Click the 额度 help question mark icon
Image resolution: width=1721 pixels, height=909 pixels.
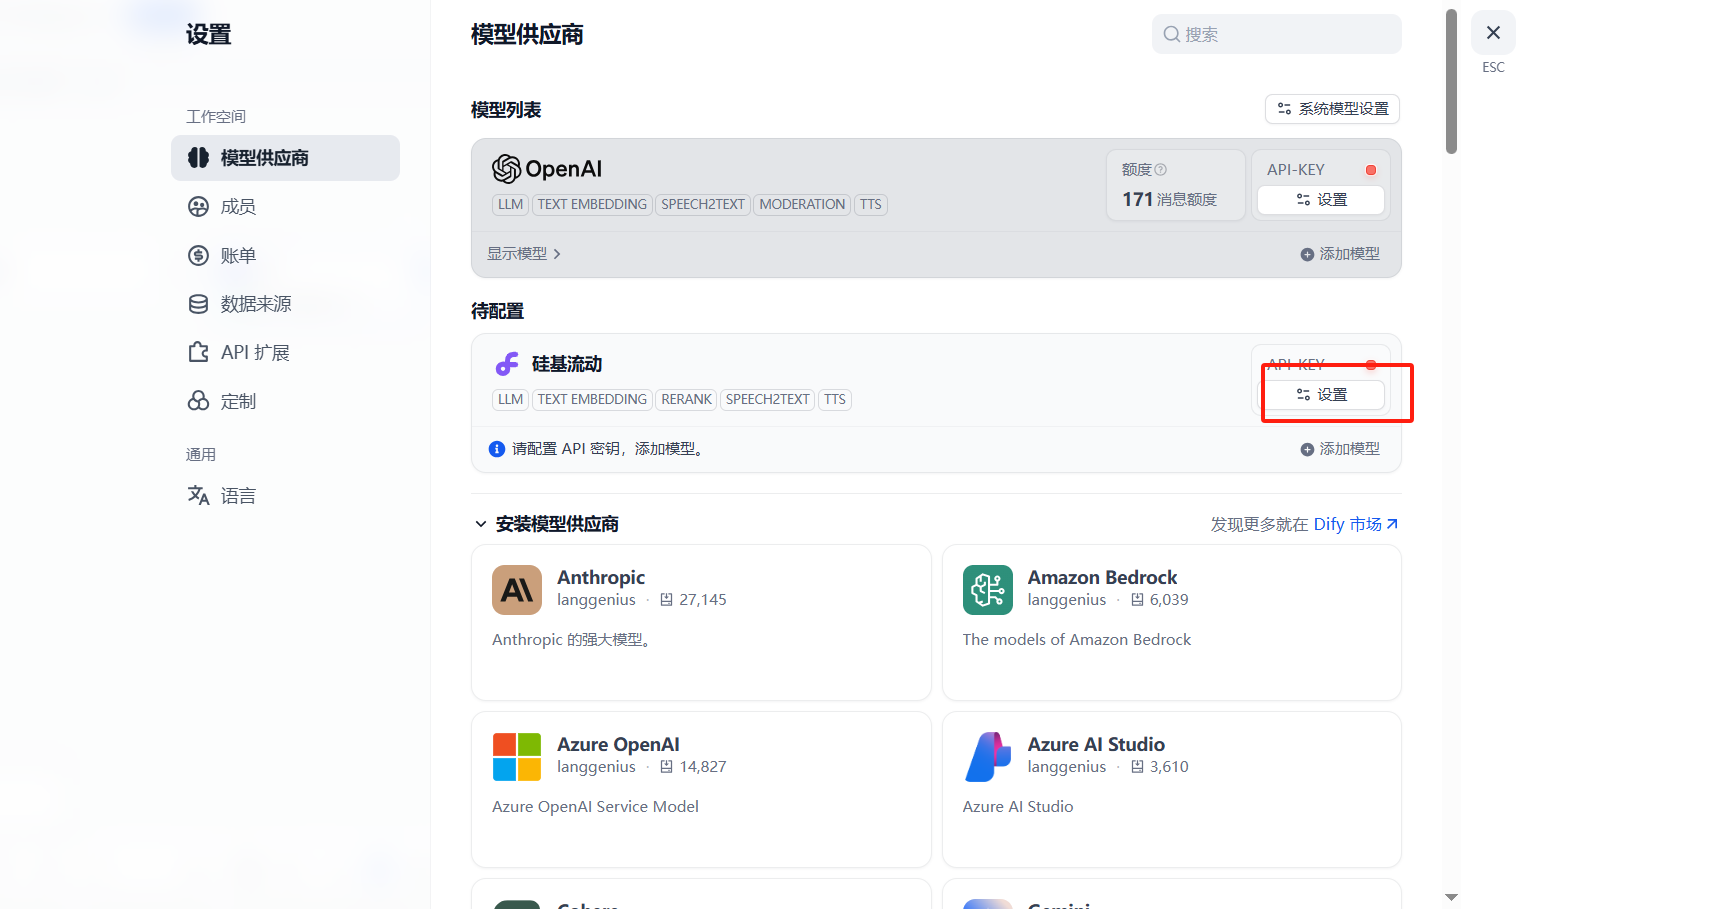(x=1161, y=170)
